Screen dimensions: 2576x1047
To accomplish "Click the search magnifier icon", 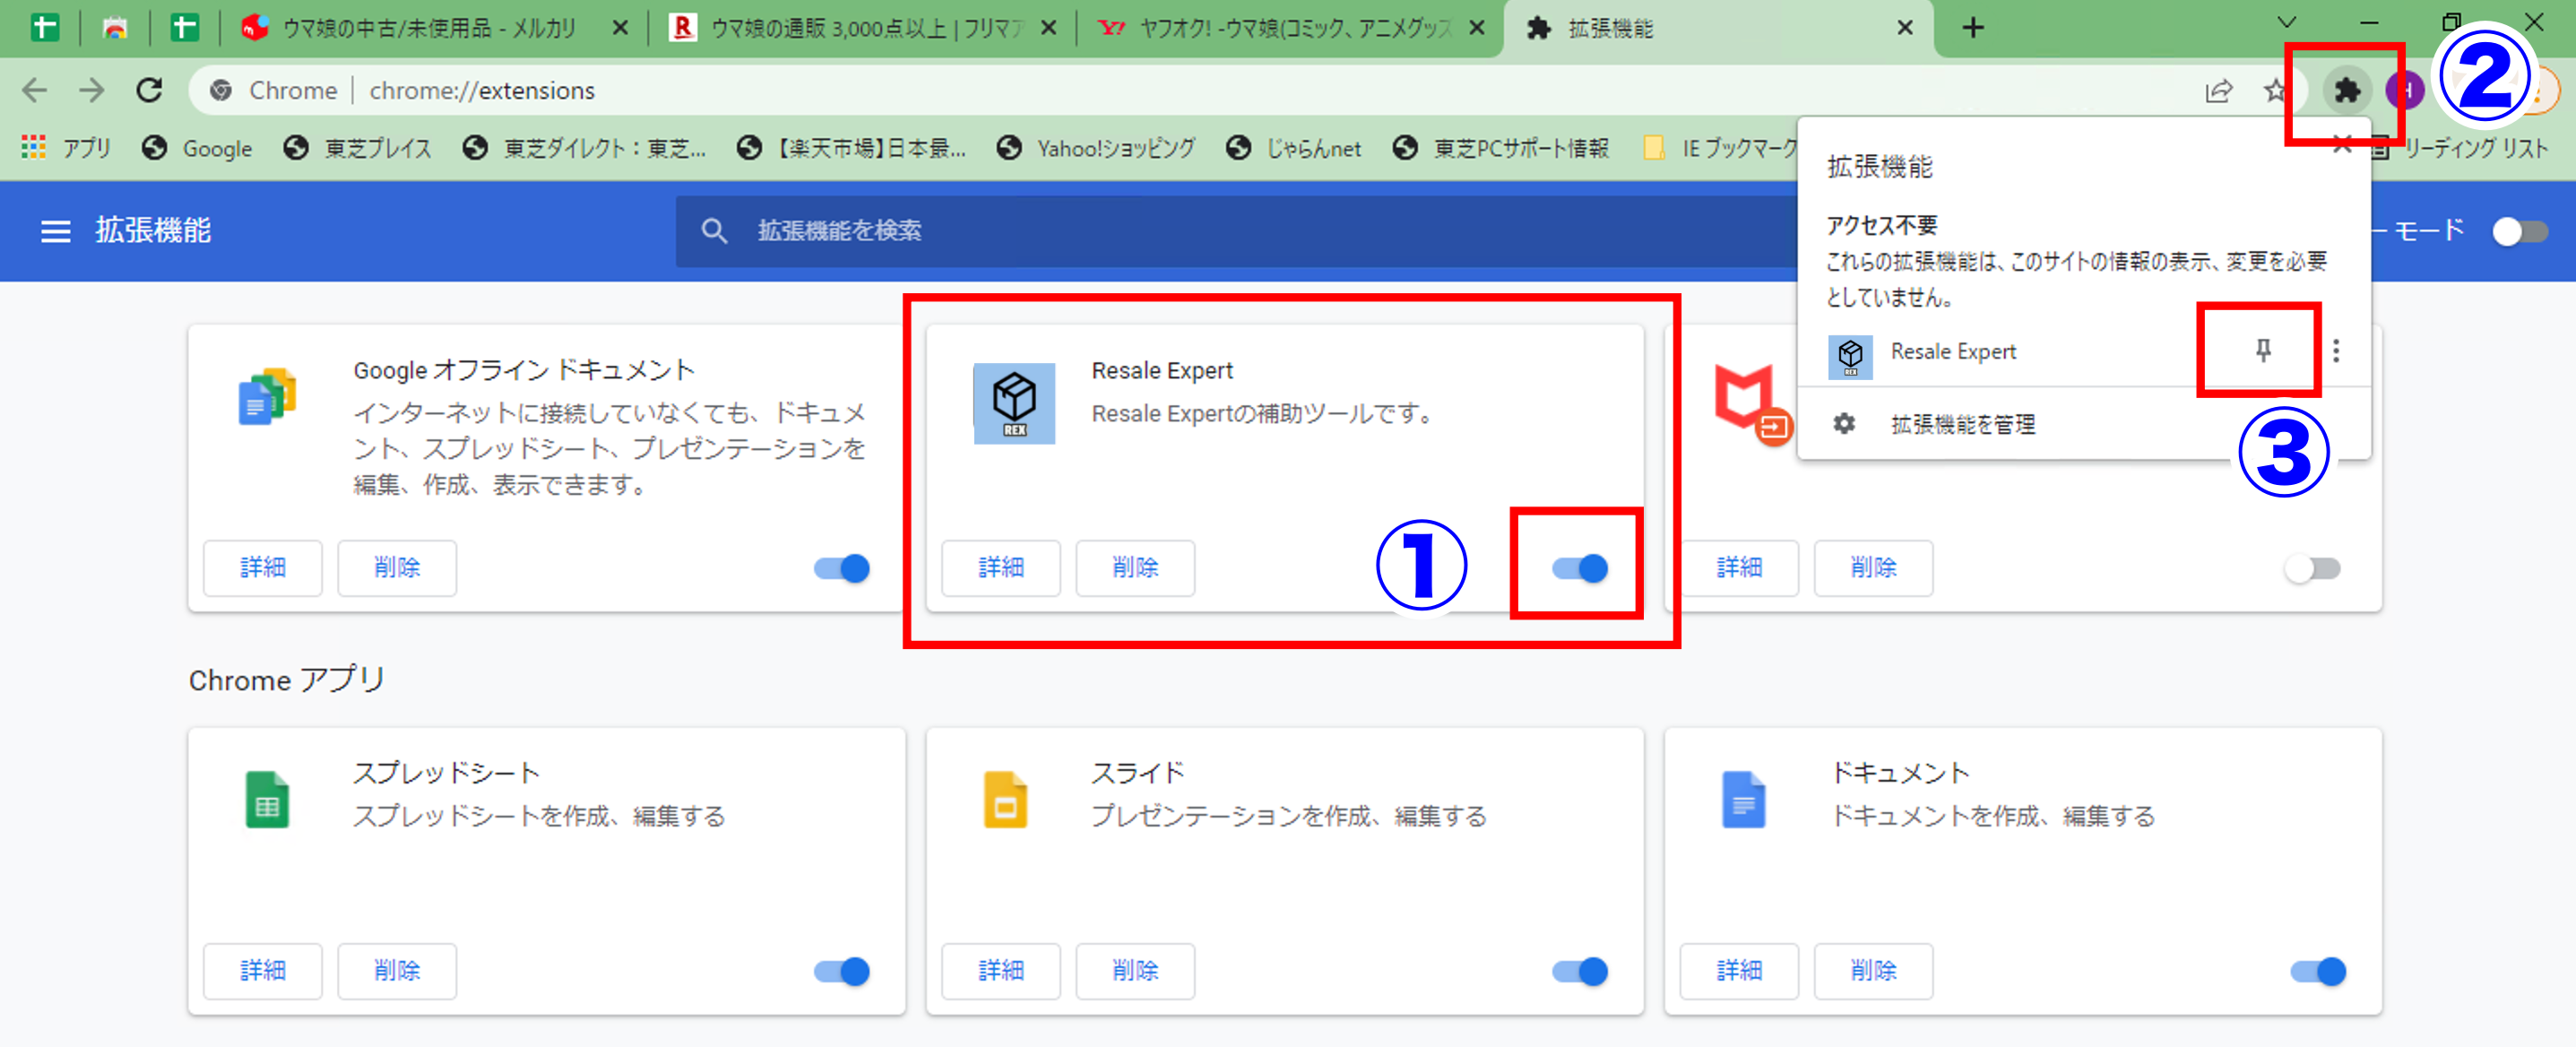I will (713, 231).
